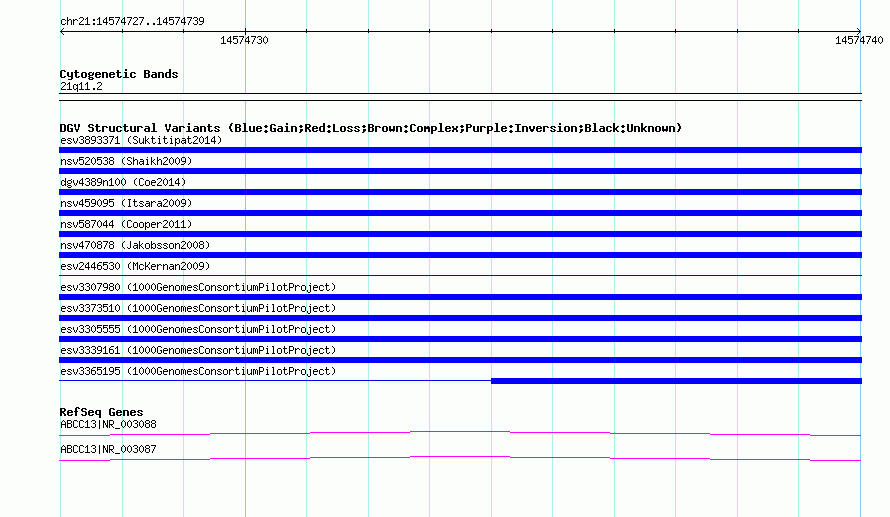This screenshot has width=890, height=517.
Task: Open variant esv3339161 label
Action: pos(198,350)
